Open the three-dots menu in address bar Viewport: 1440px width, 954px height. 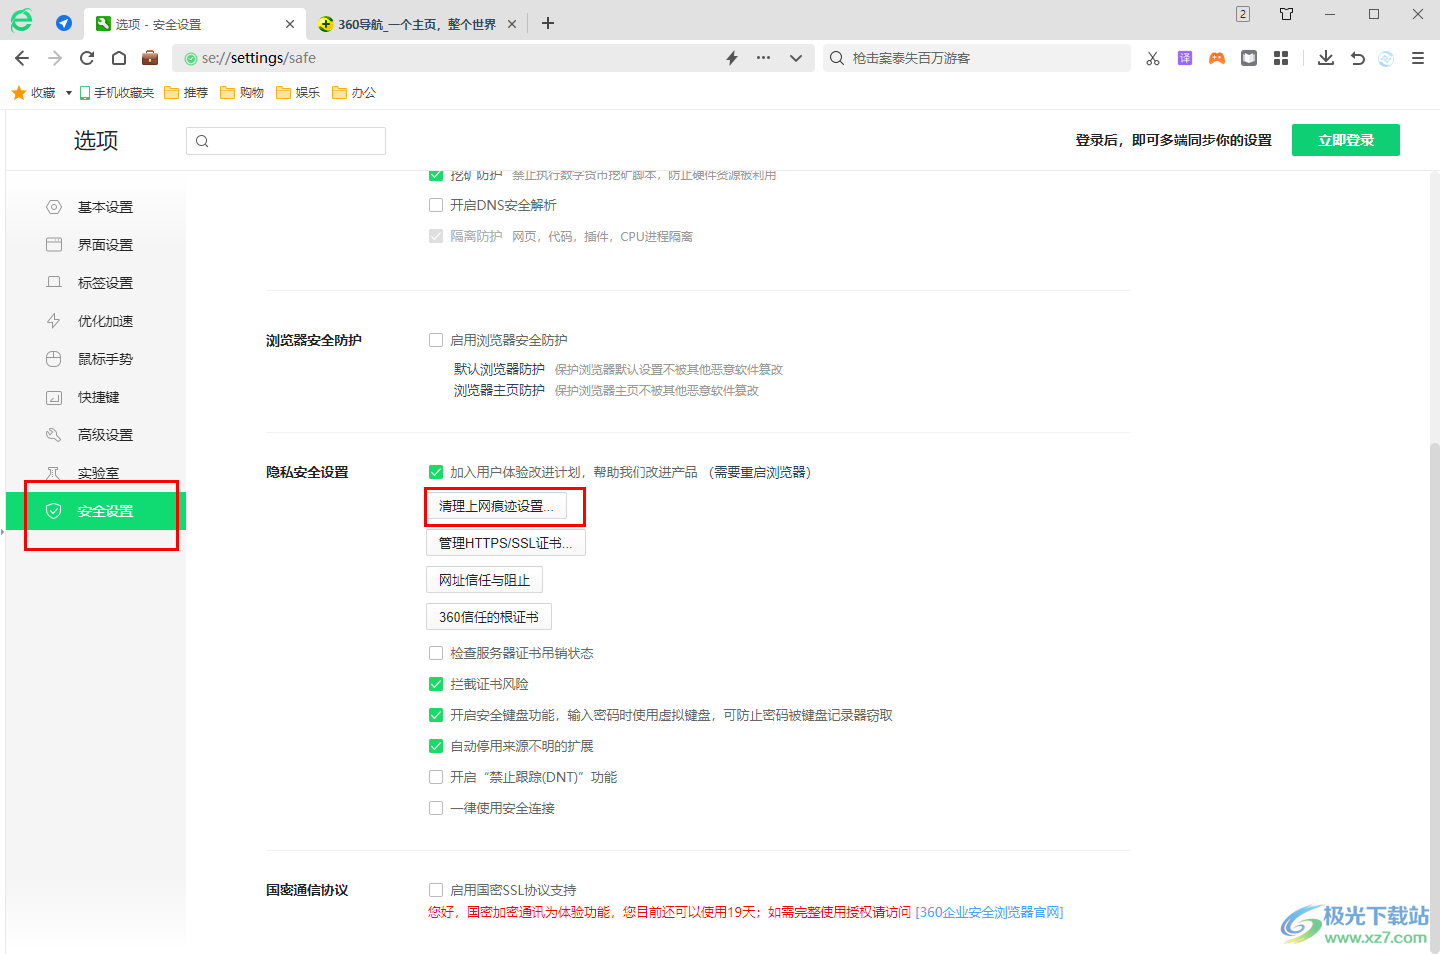tap(763, 58)
